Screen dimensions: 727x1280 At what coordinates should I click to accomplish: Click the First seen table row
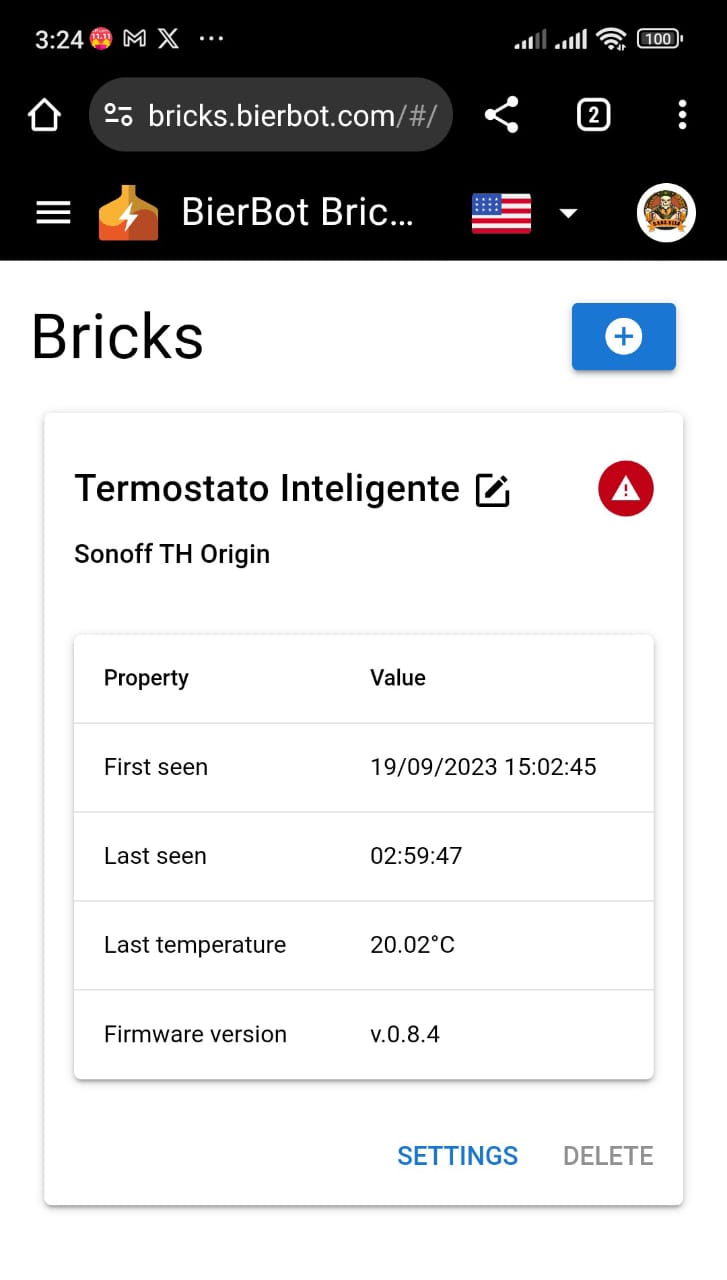pyautogui.click(x=364, y=767)
